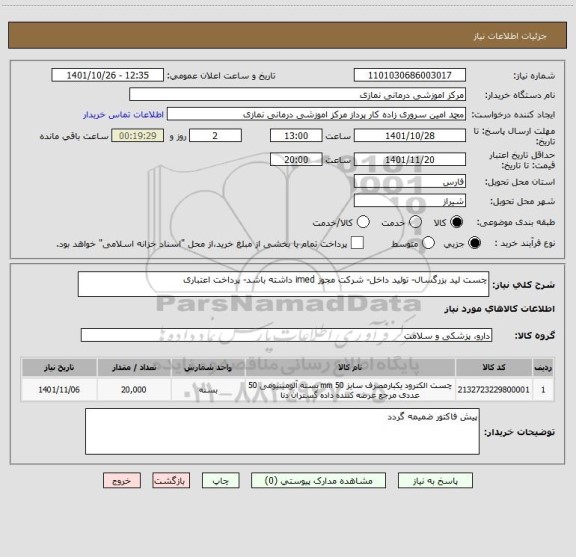The width and height of the screenshot is (576, 557).
Task: Select the متوسط purchase type radio
Action: (x=428, y=243)
